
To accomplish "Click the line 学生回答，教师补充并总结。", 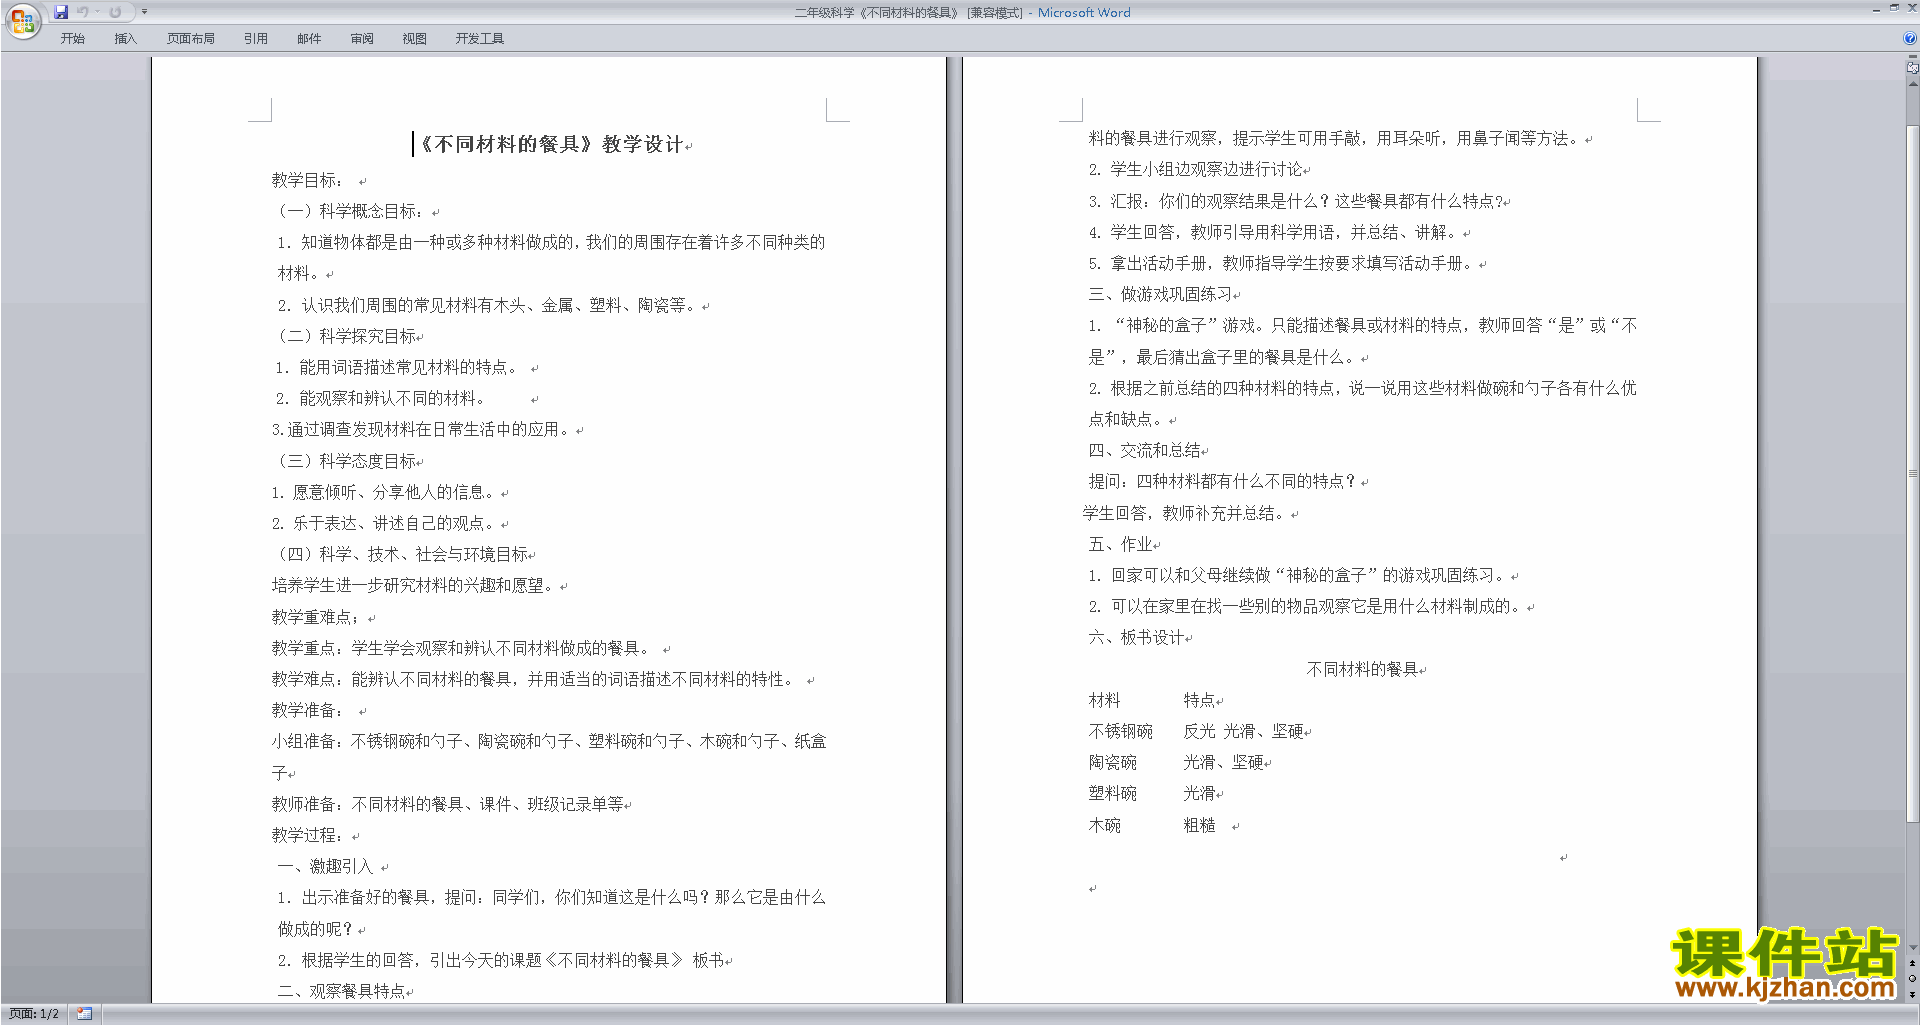I will [x=1185, y=513].
